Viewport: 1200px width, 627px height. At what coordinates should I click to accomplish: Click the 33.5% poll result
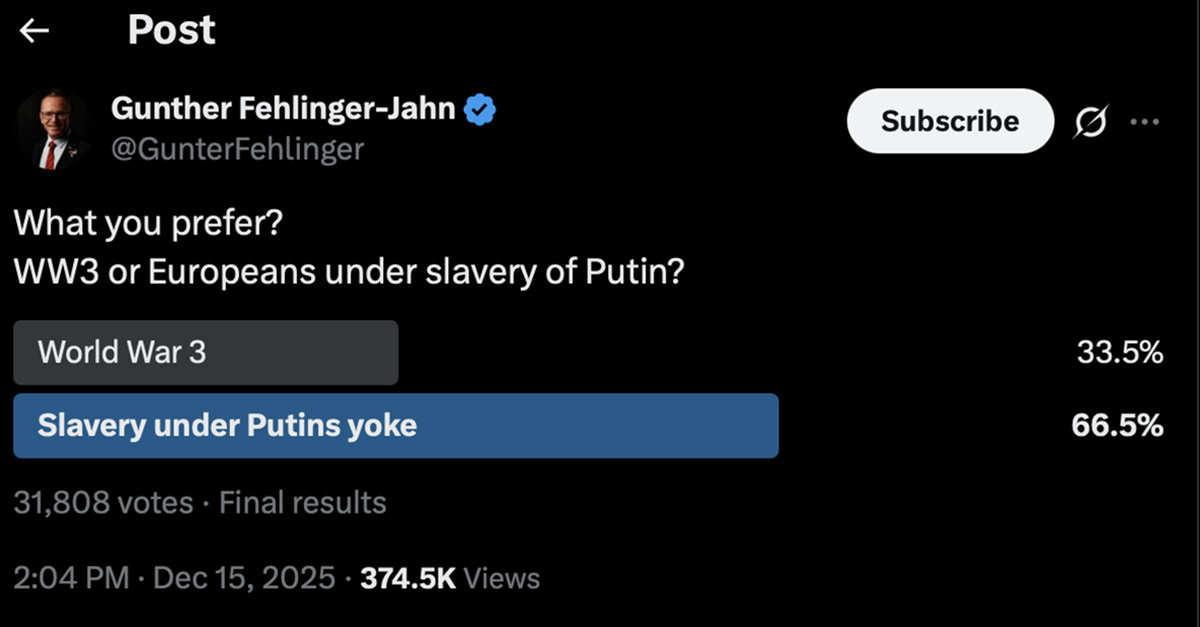(1119, 352)
